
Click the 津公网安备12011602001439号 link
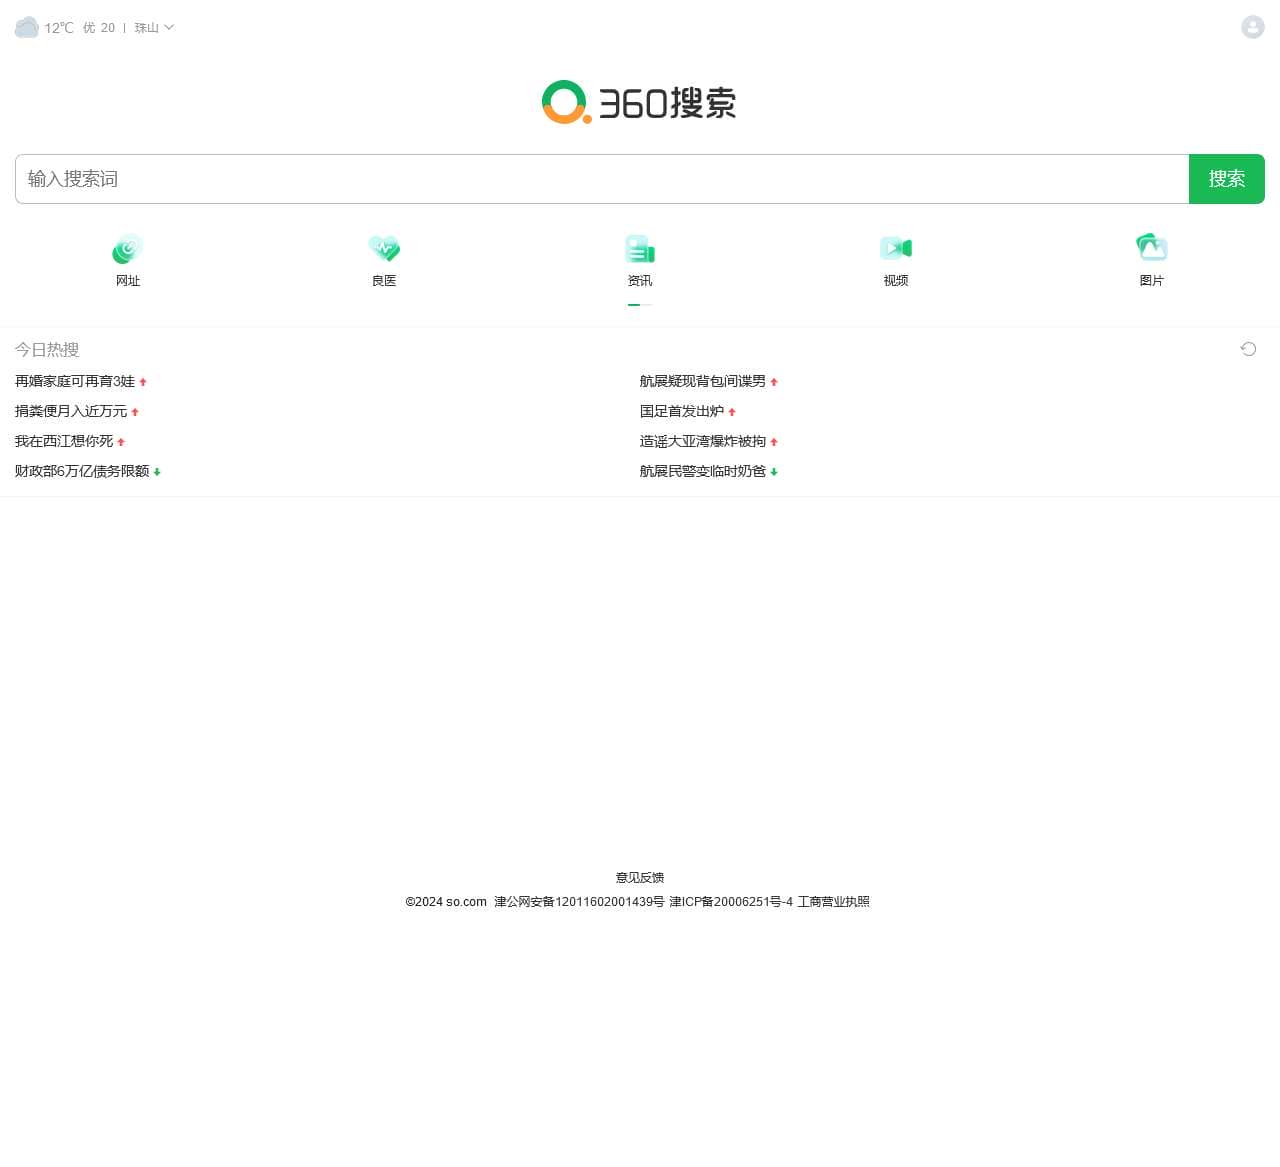point(579,902)
